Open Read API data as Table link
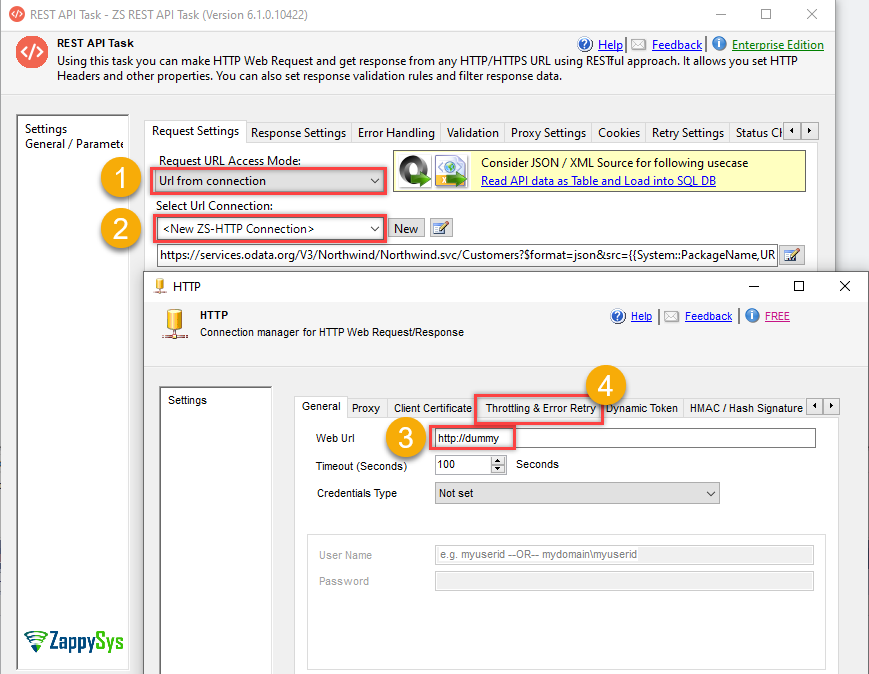Viewport: 869px width, 674px height. tap(598, 181)
